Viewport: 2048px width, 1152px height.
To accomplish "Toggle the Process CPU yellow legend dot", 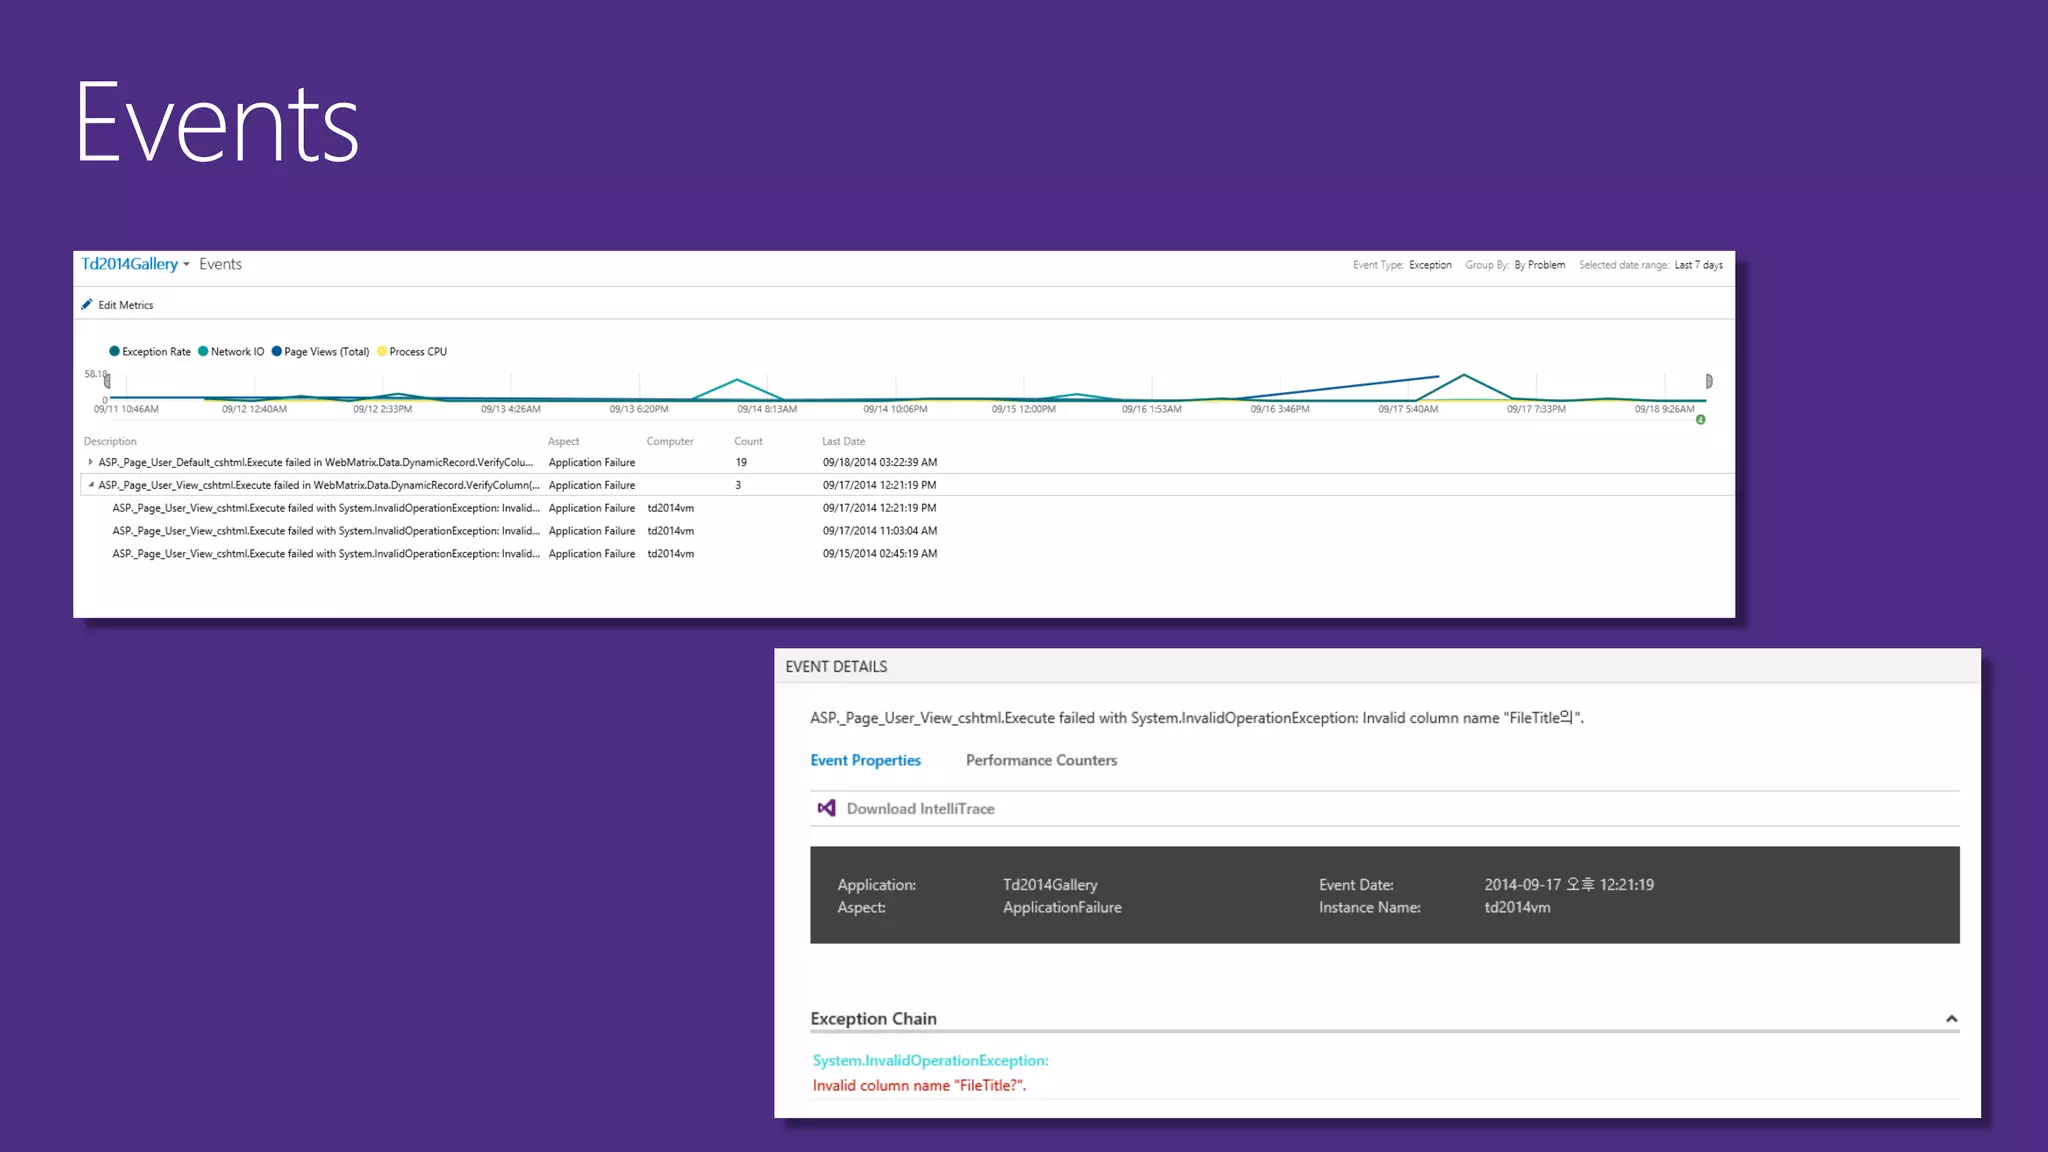I will 382,352.
